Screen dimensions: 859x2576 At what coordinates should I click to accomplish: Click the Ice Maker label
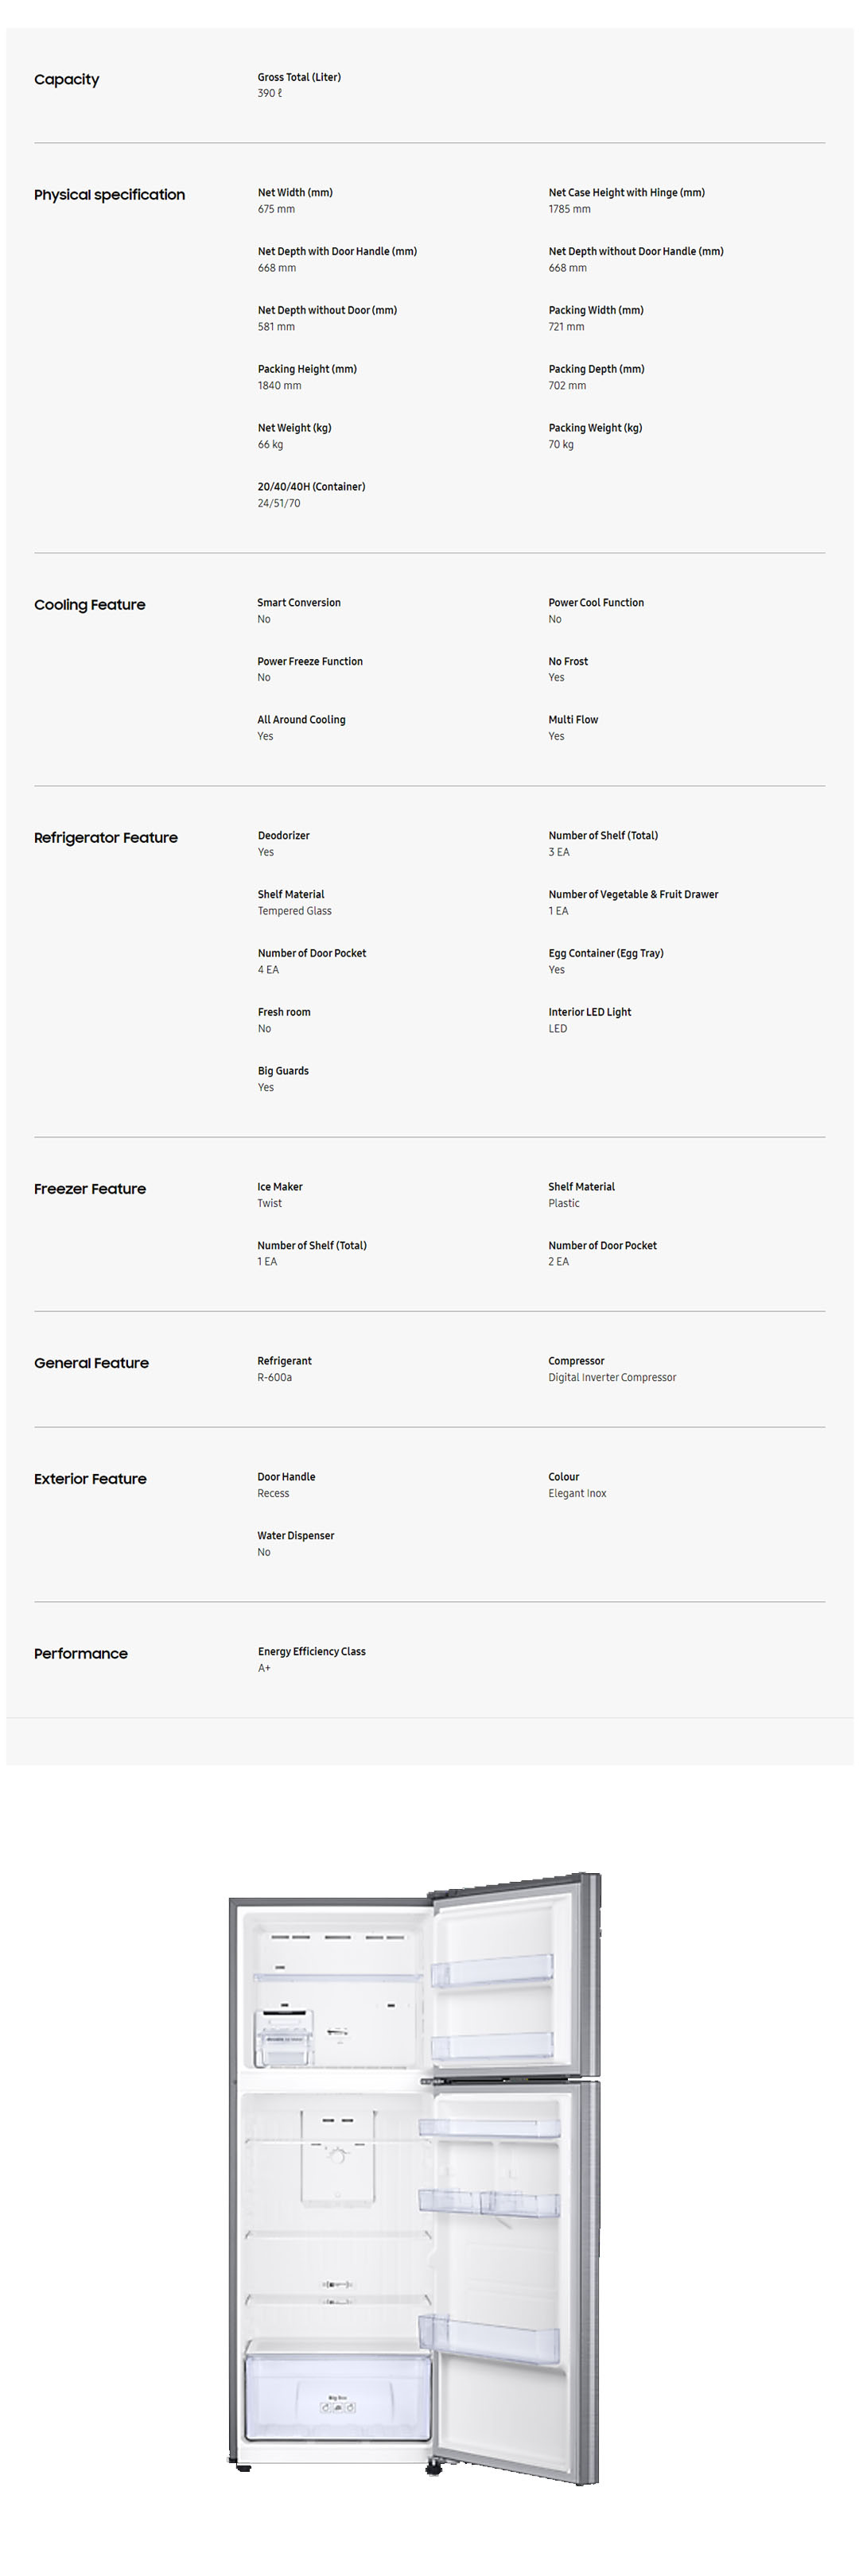point(280,1187)
